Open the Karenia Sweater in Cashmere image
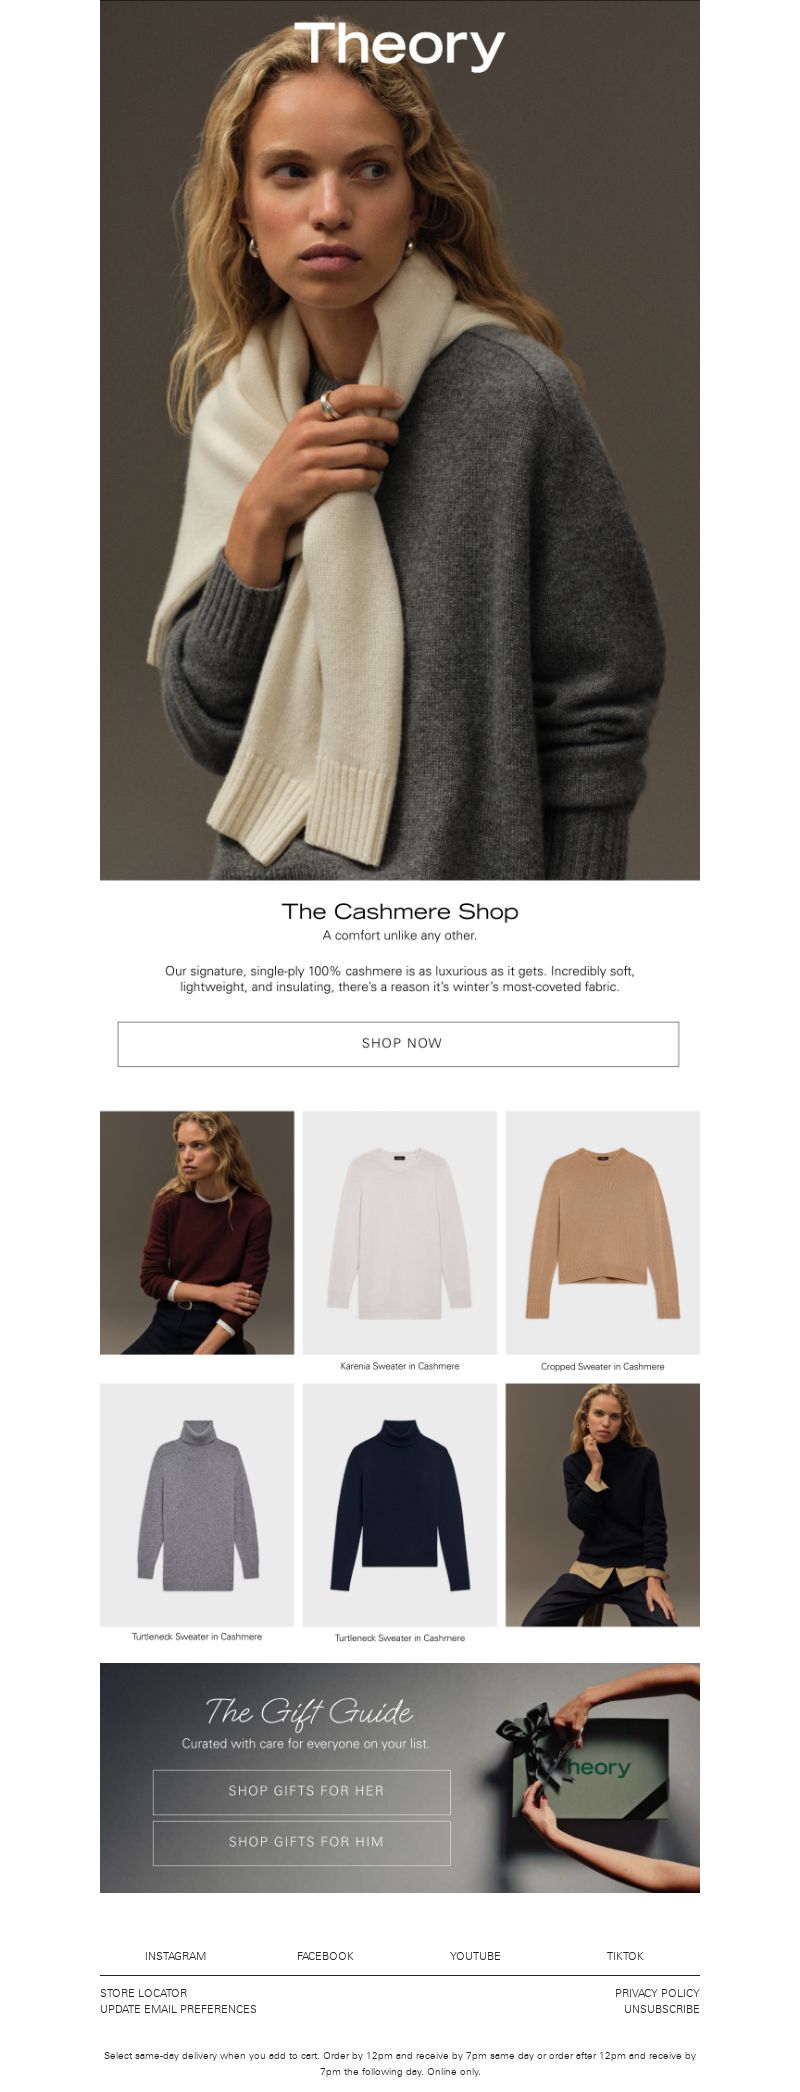 point(400,1232)
